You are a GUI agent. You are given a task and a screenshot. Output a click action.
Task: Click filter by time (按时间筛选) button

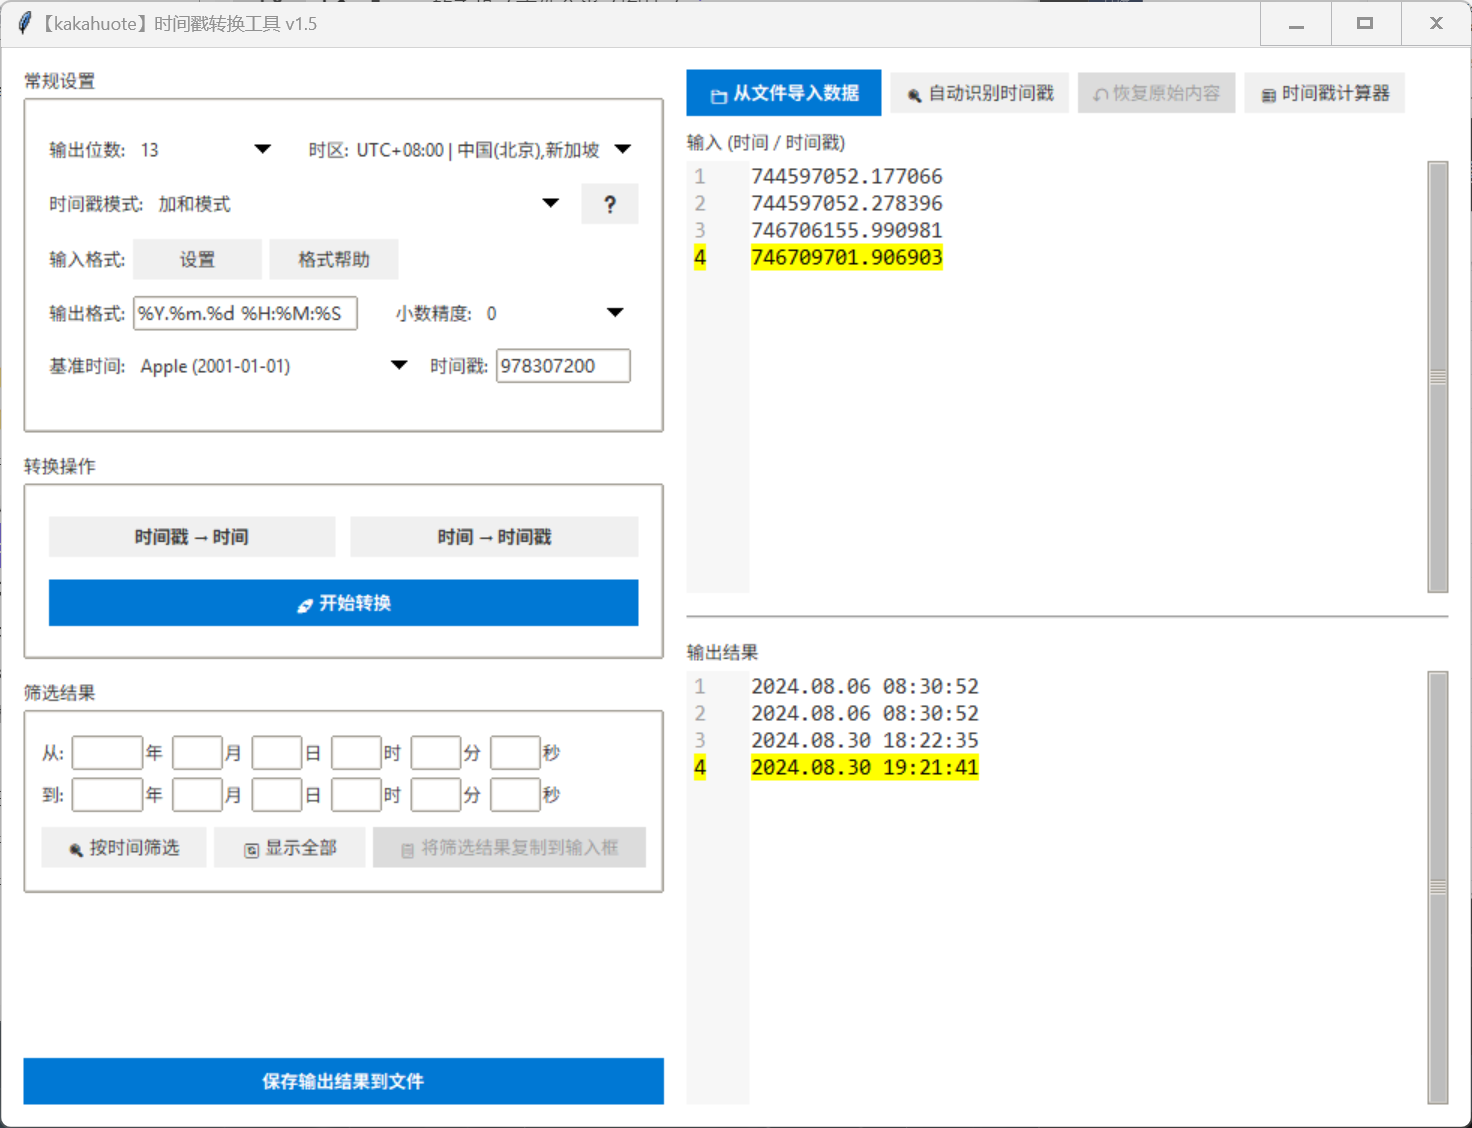coord(124,848)
